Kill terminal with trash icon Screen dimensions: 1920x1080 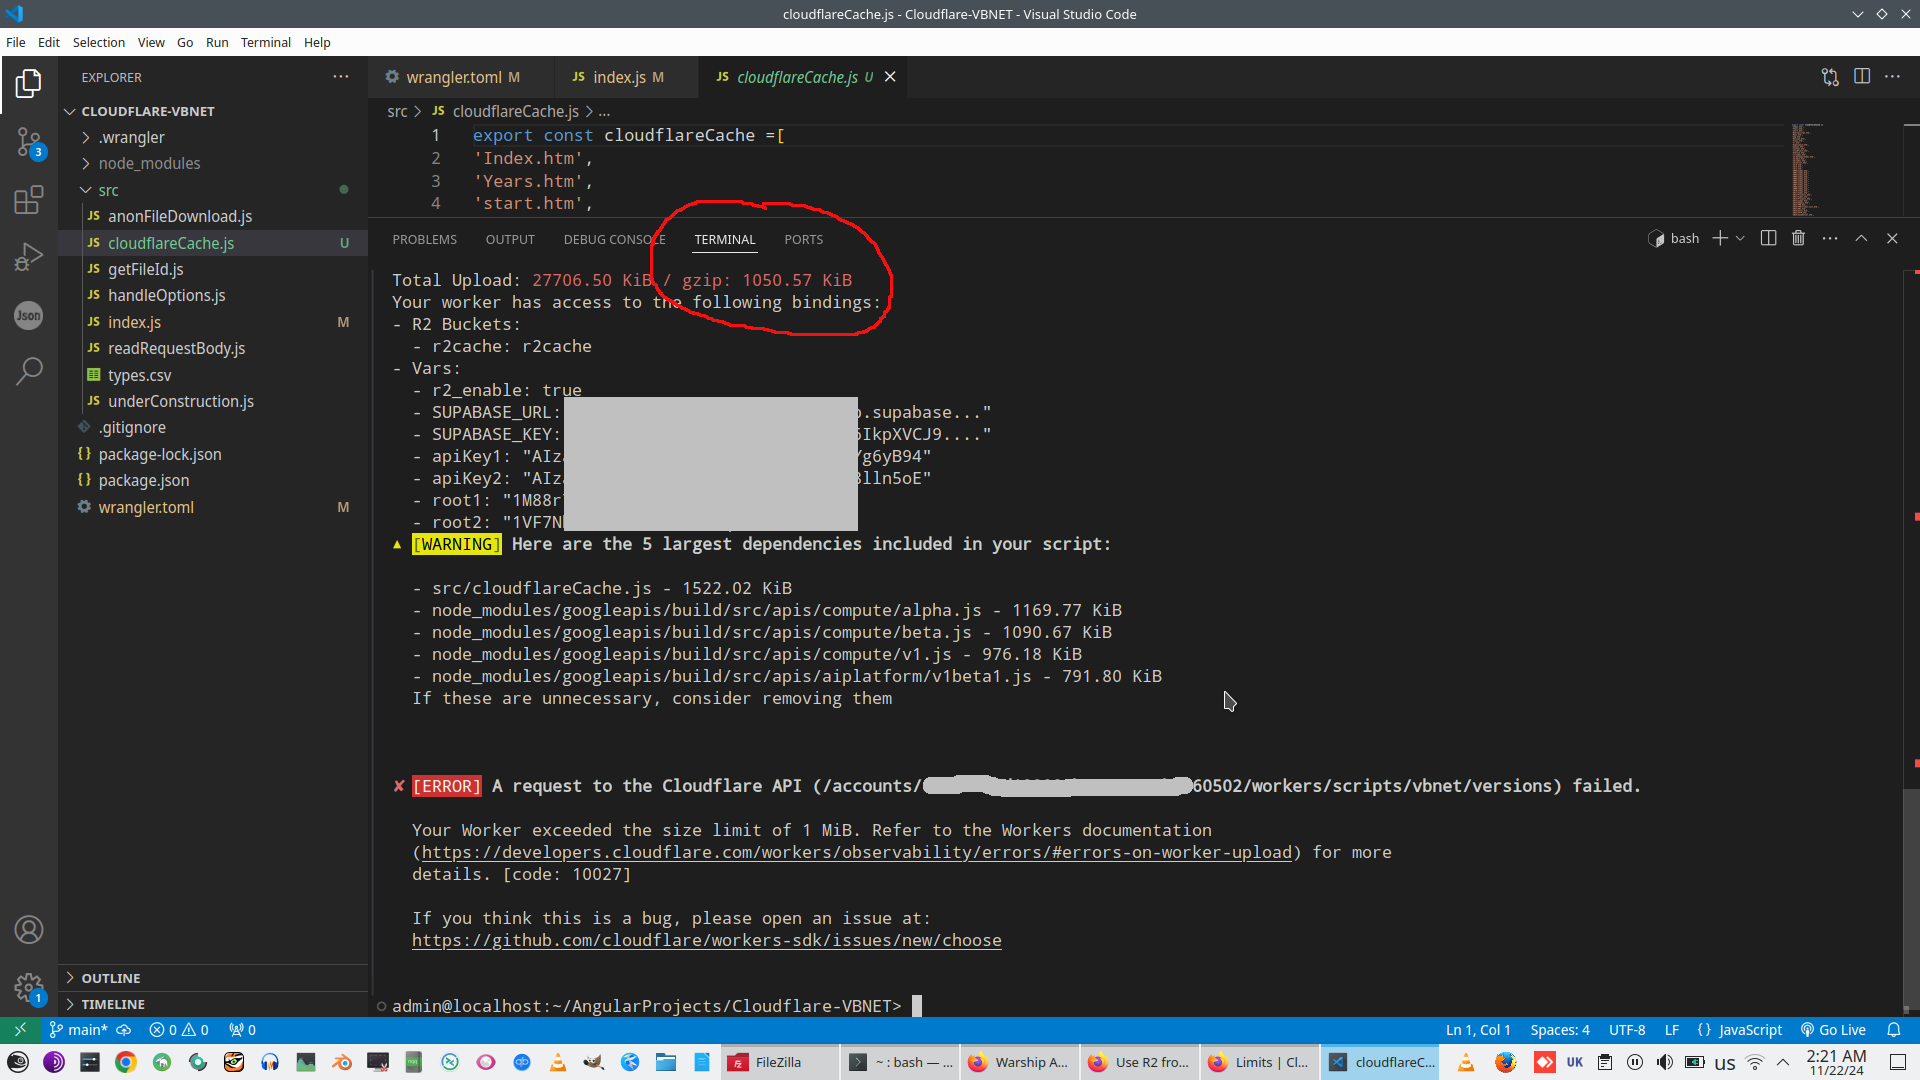[x=1798, y=238]
